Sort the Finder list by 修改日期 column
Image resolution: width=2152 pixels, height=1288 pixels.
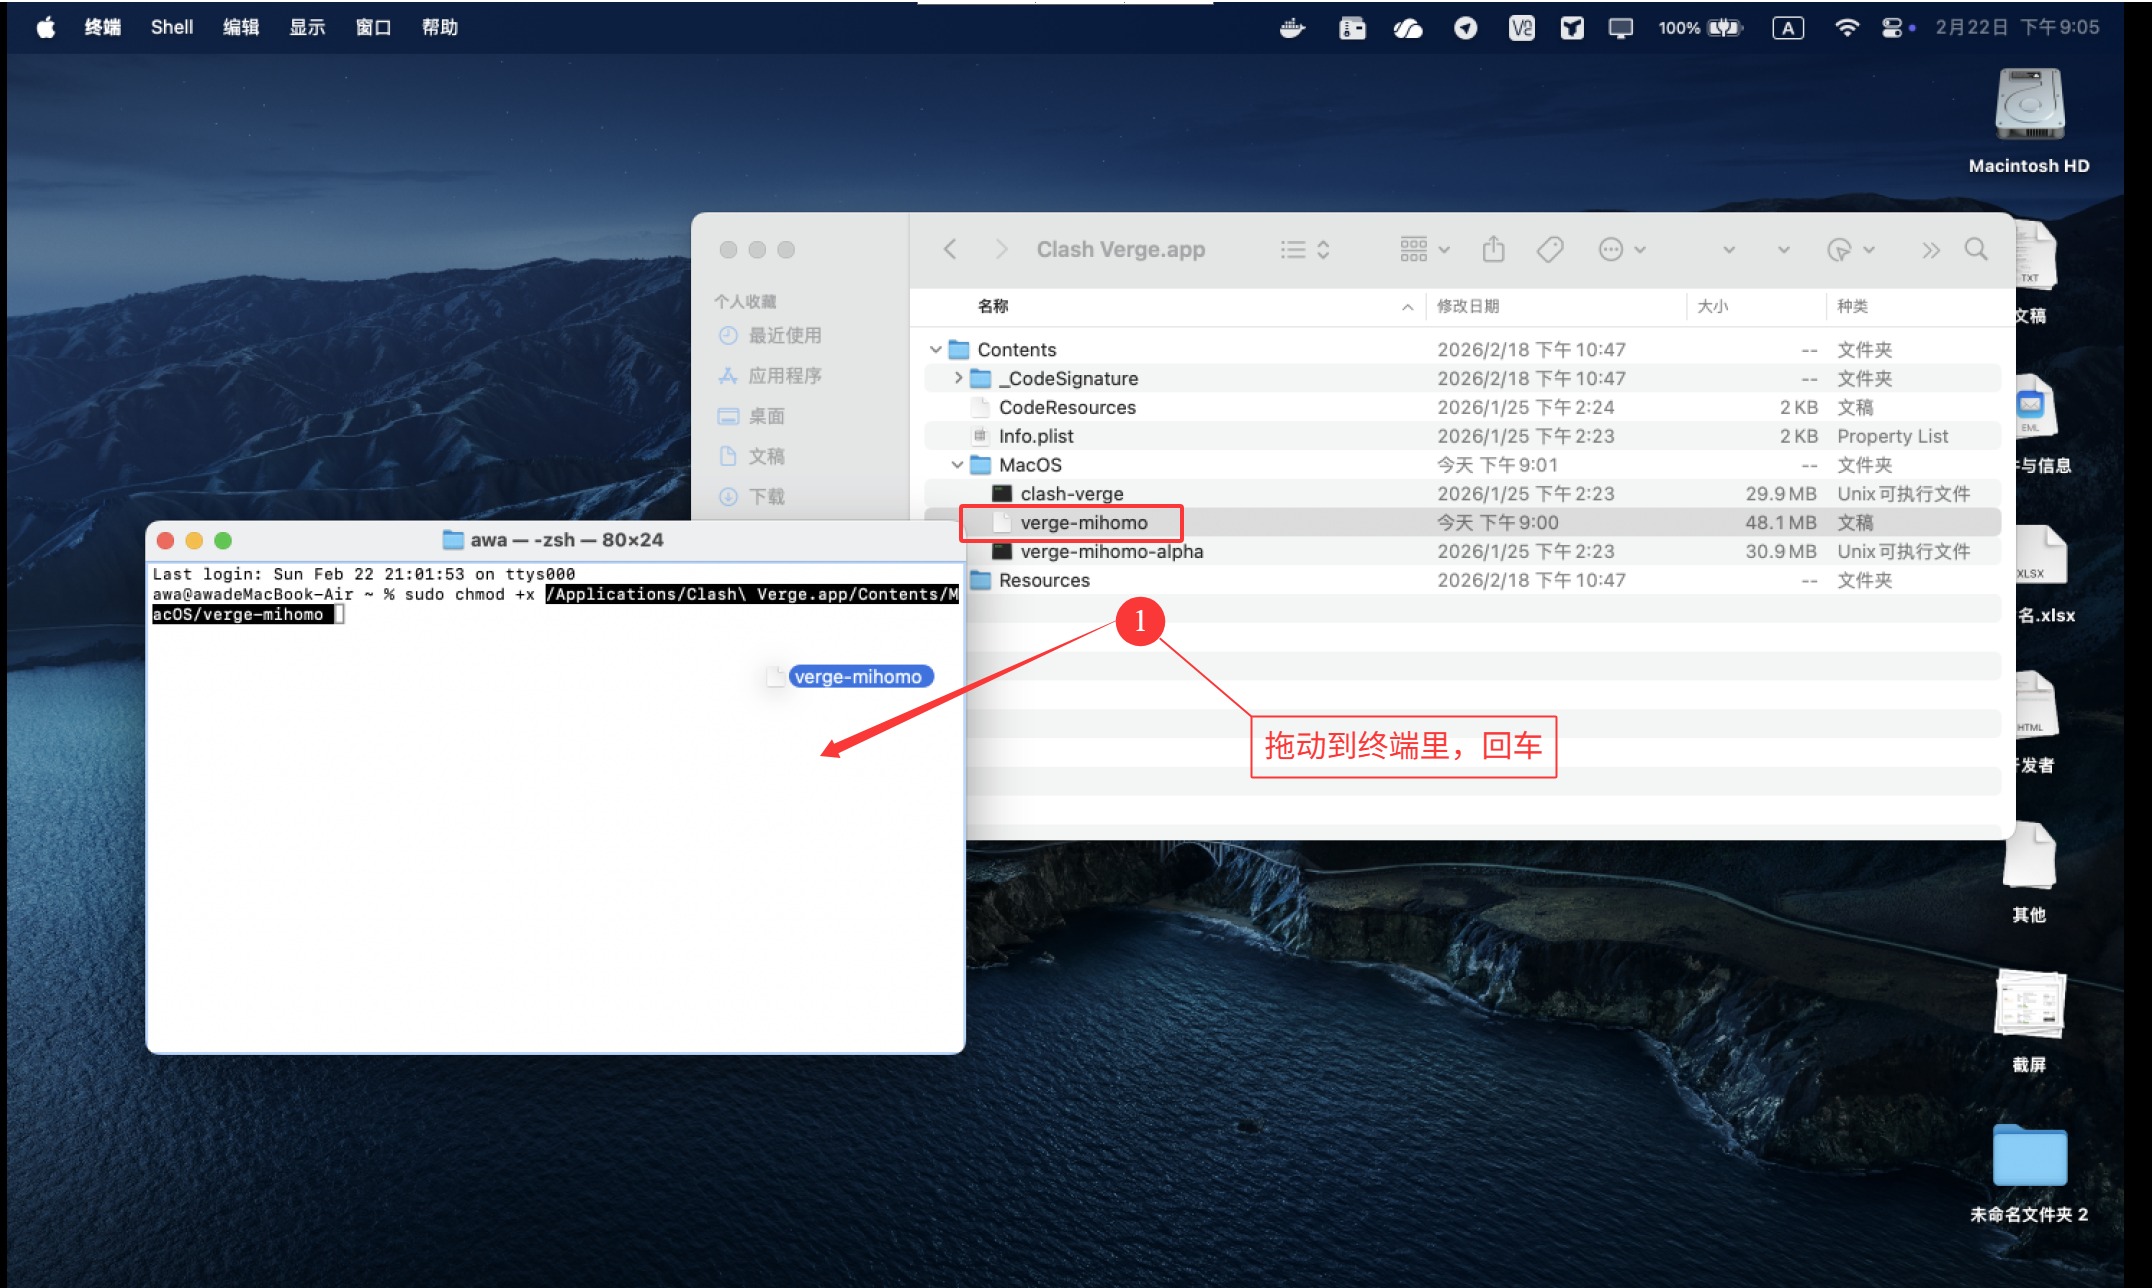(x=1468, y=306)
